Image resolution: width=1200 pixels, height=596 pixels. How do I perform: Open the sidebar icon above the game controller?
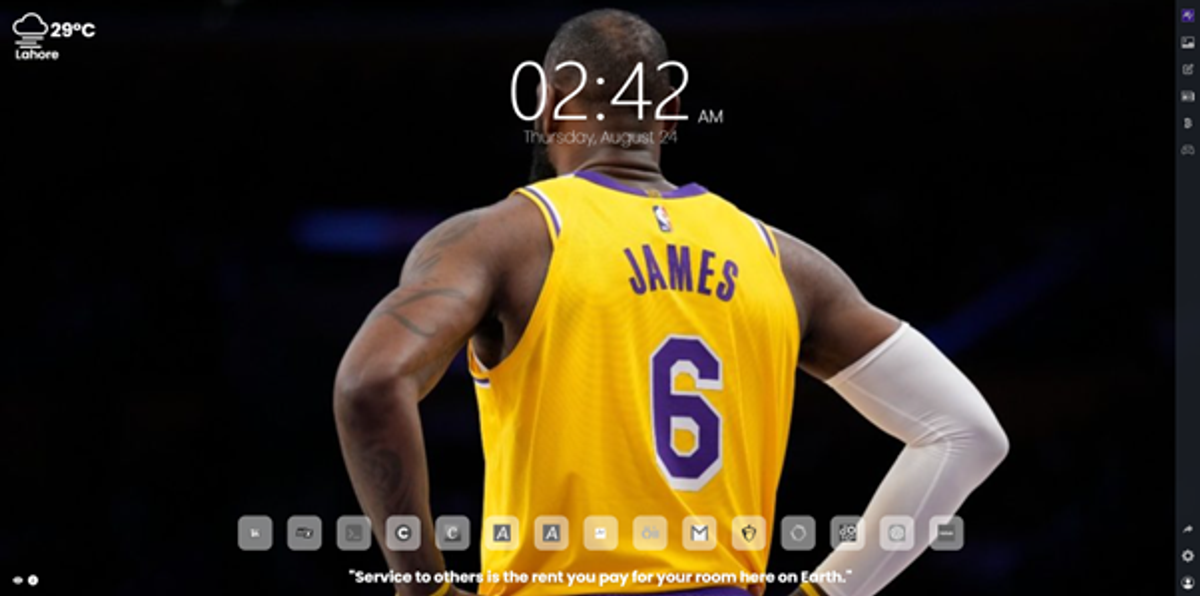click(1188, 122)
